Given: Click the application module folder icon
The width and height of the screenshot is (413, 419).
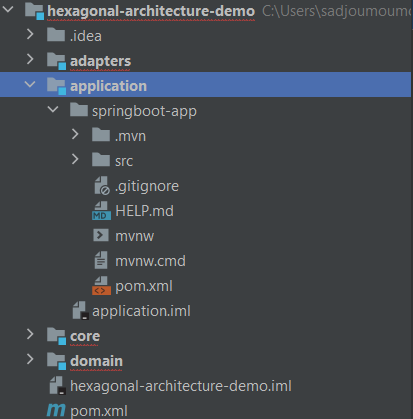Looking at the screenshot, I should pos(56,86).
